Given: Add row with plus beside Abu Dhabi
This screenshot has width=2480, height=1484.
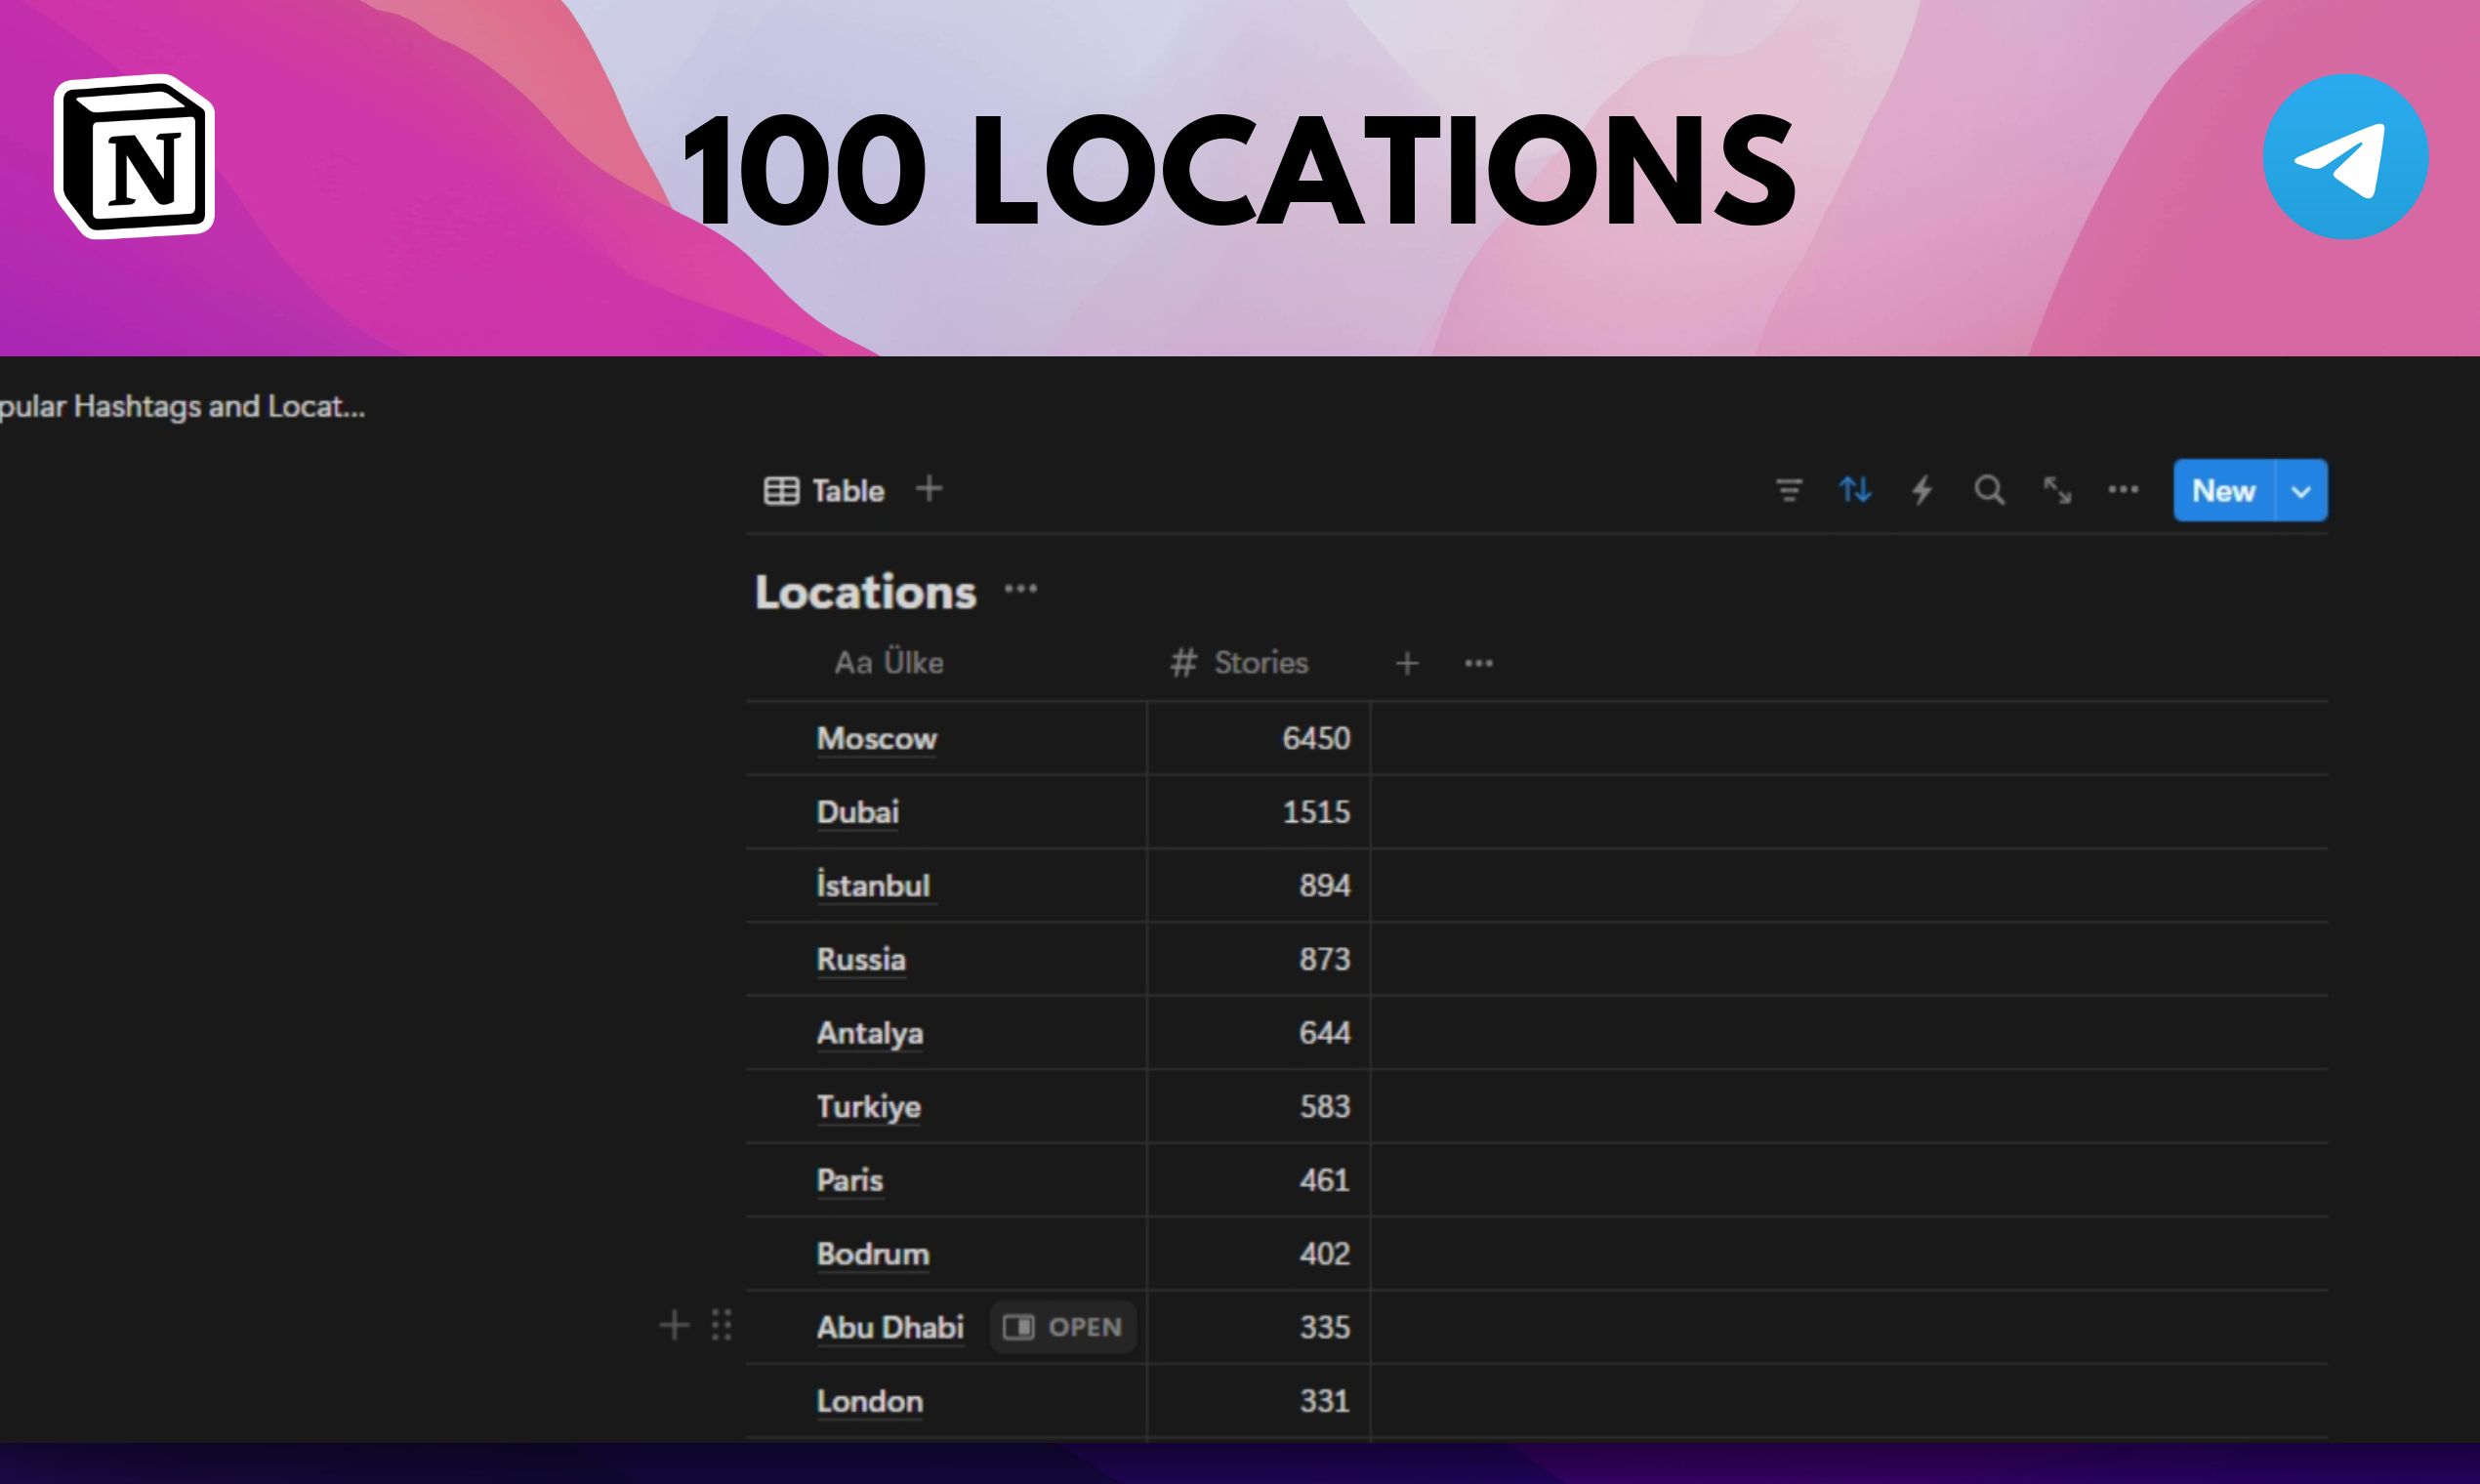Looking at the screenshot, I should point(675,1326).
